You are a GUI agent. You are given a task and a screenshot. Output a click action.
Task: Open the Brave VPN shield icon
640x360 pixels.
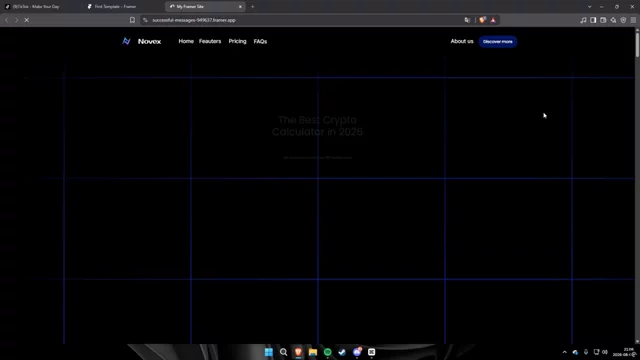pos(623,20)
